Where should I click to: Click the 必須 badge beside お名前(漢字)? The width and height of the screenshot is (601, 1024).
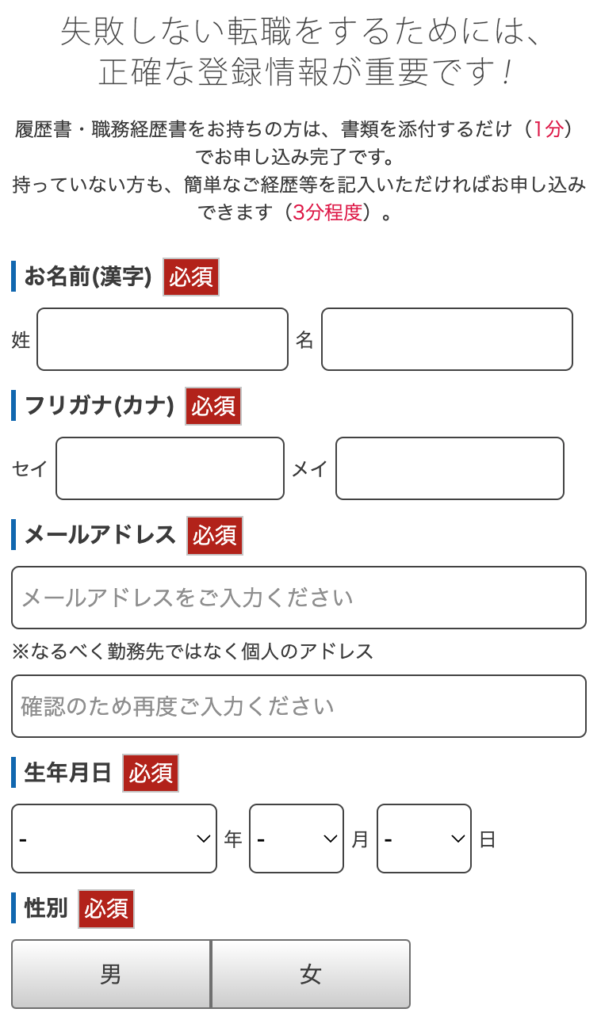[x=190, y=278]
